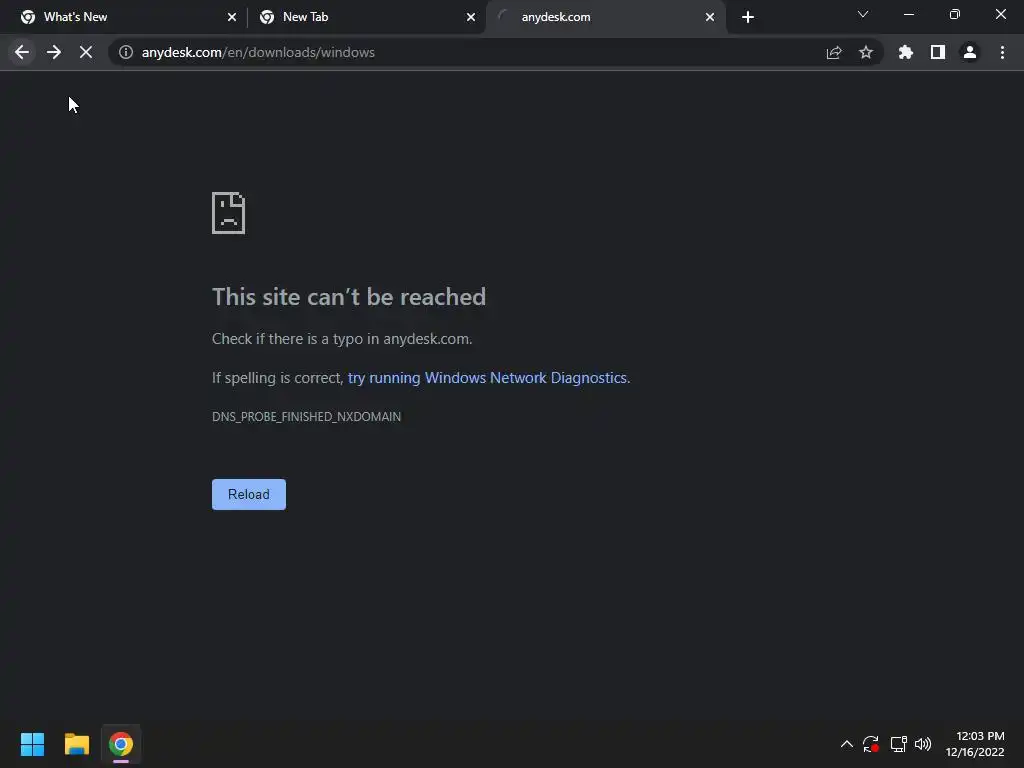Viewport: 1024px width, 768px height.
Task: Switch to the New Tab tab
Action: [x=366, y=17]
